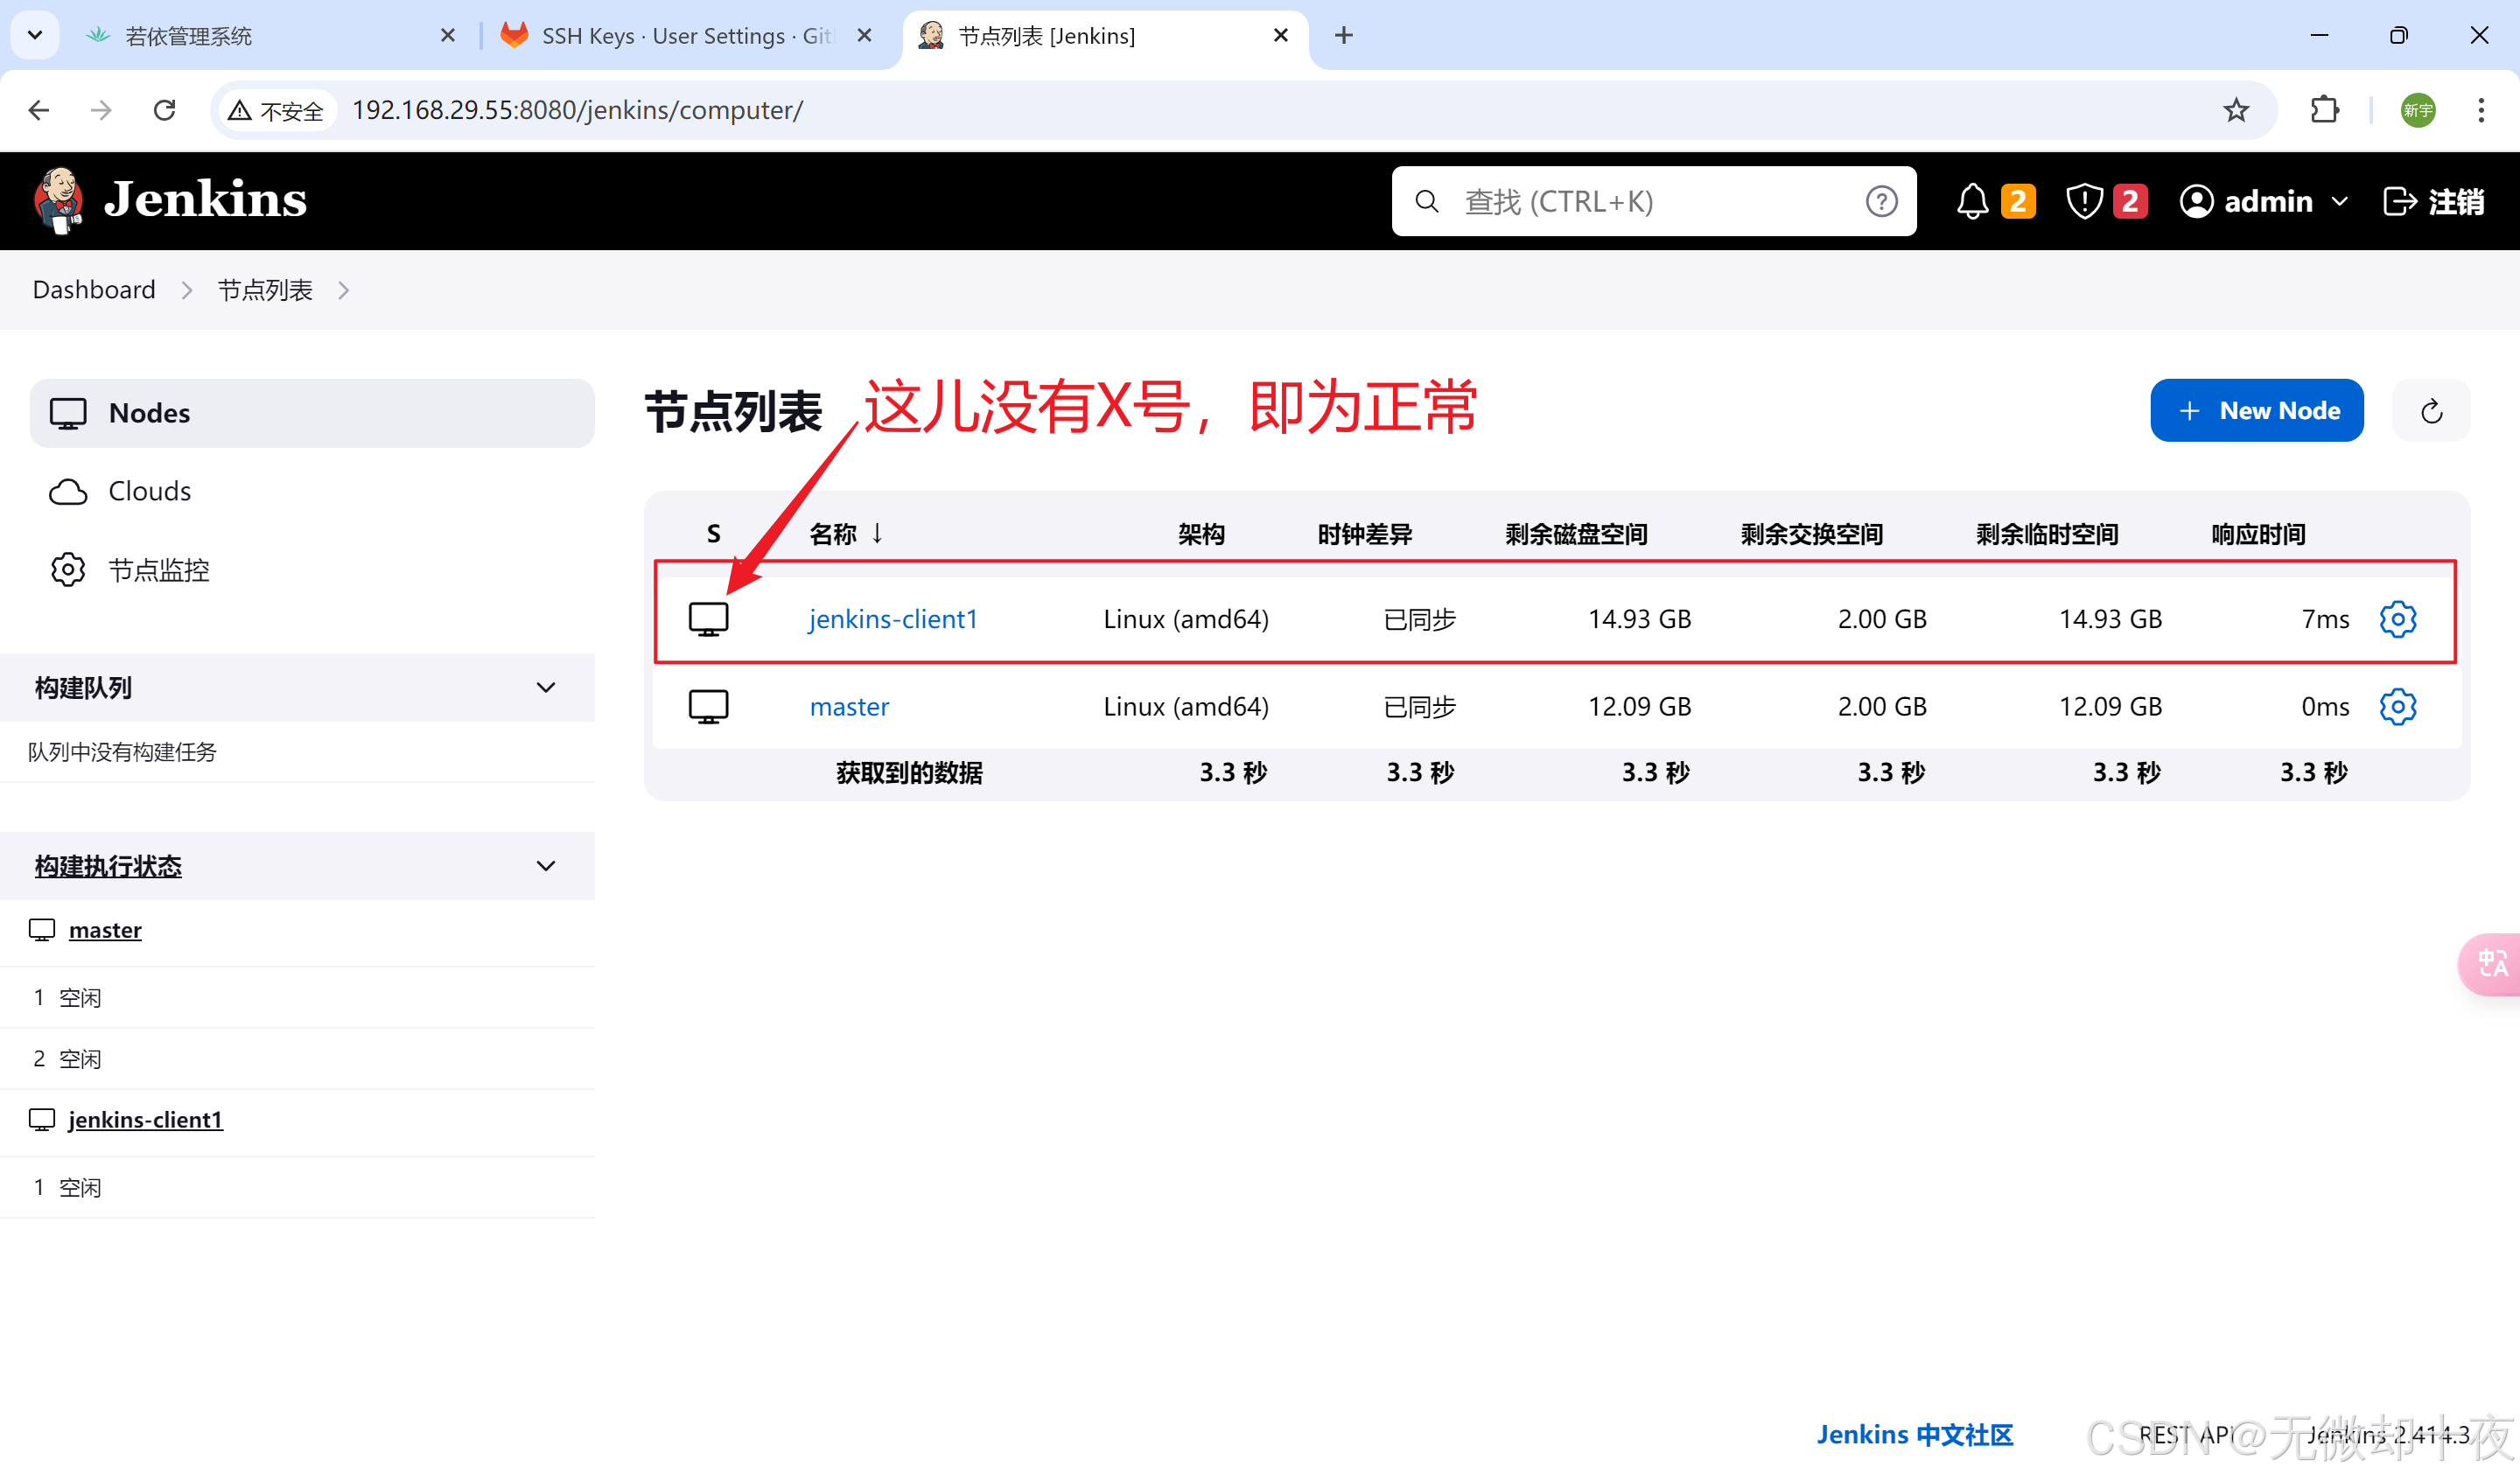Open 节点监控 in the sidebar
The image size is (2520, 1481).
coord(158,570)
